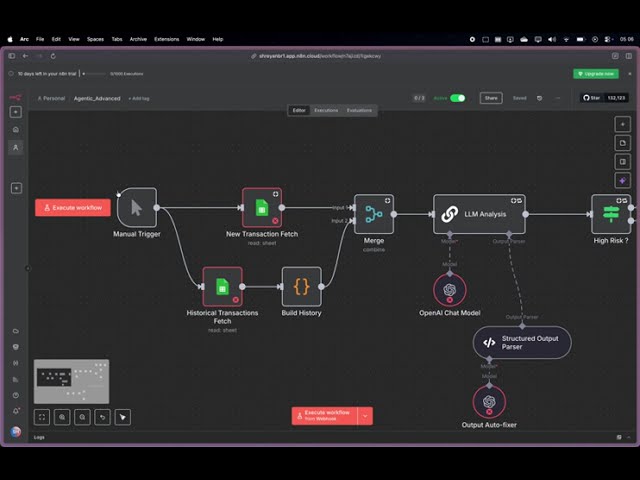
Task: Open the AI assistant sparkle icon
Action: pos(623,181)
